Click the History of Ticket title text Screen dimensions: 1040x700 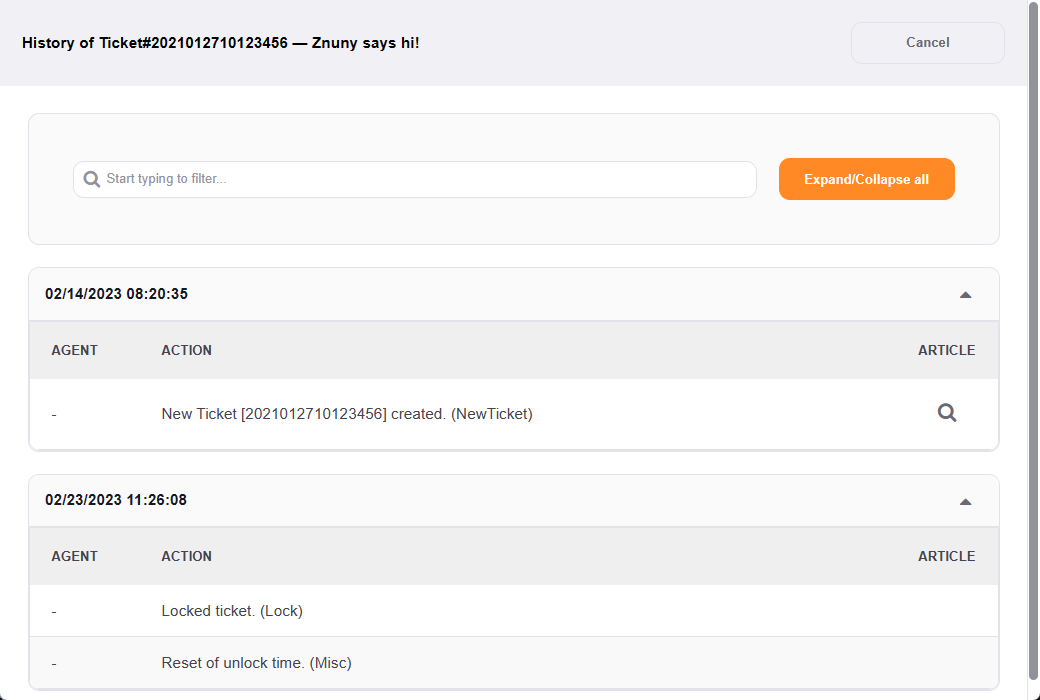220,43
